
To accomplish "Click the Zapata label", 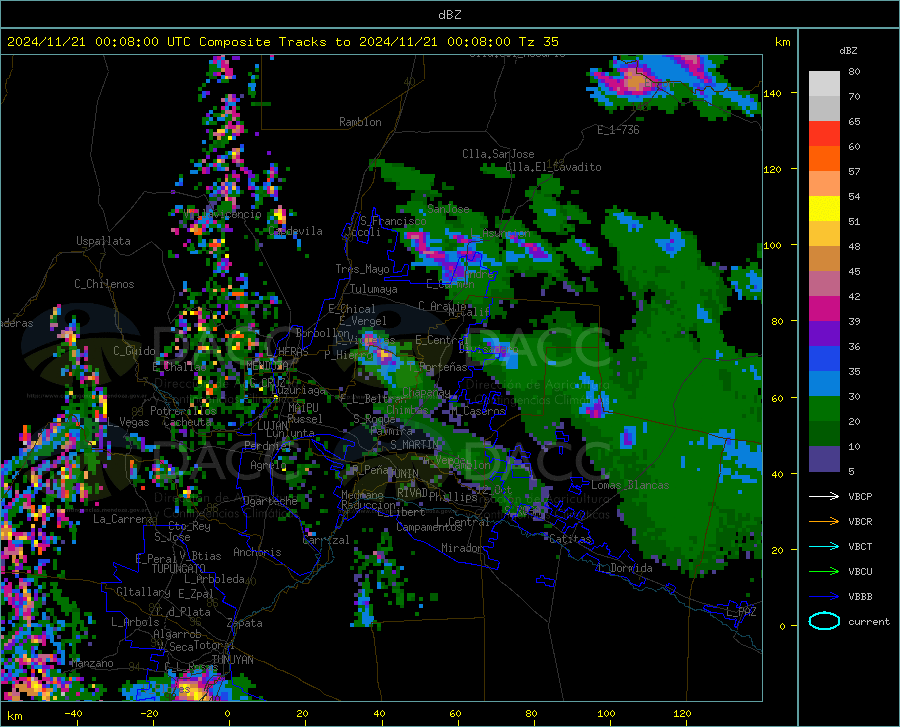I will pos(245,623).
